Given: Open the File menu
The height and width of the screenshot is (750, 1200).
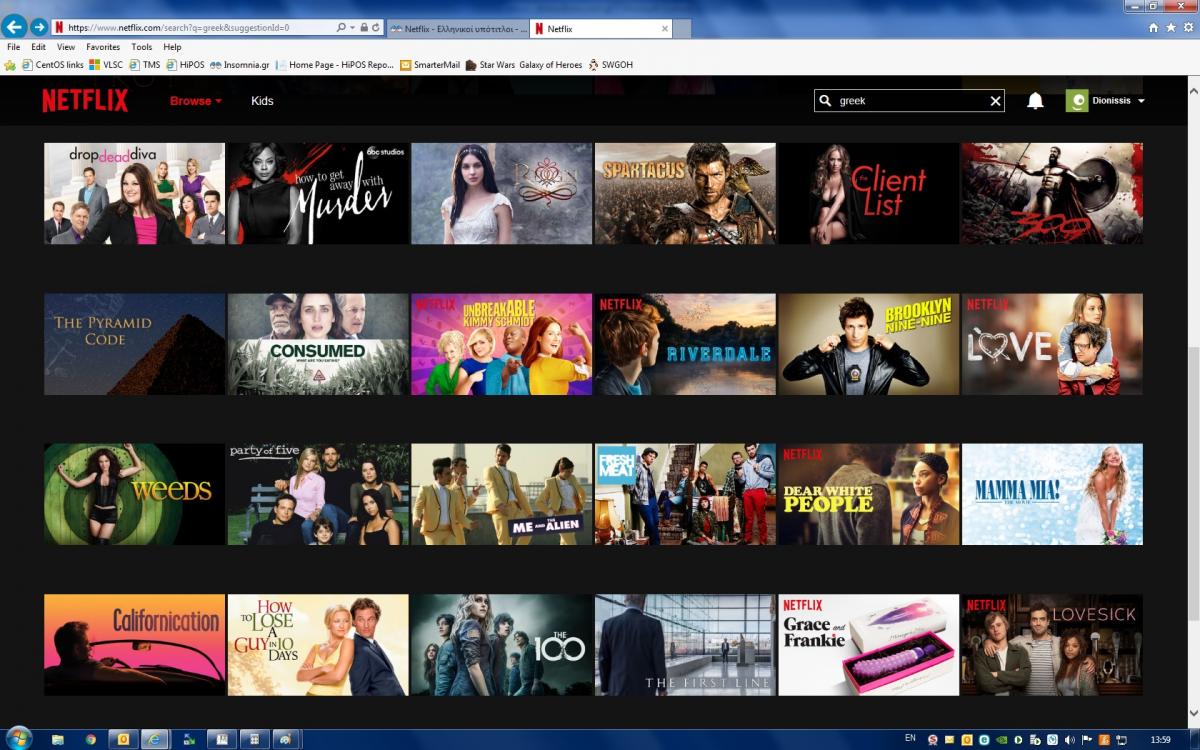Looking at the screenshot, I should [13, 47].
